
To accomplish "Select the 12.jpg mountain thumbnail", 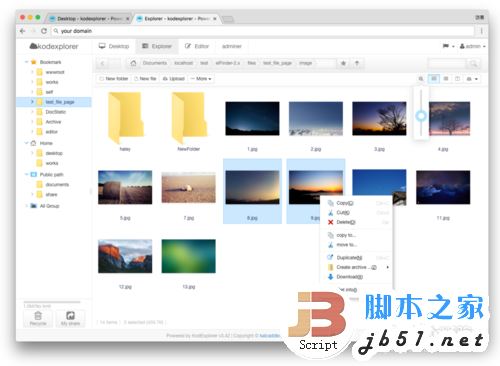I will click(x=125, y=256).
